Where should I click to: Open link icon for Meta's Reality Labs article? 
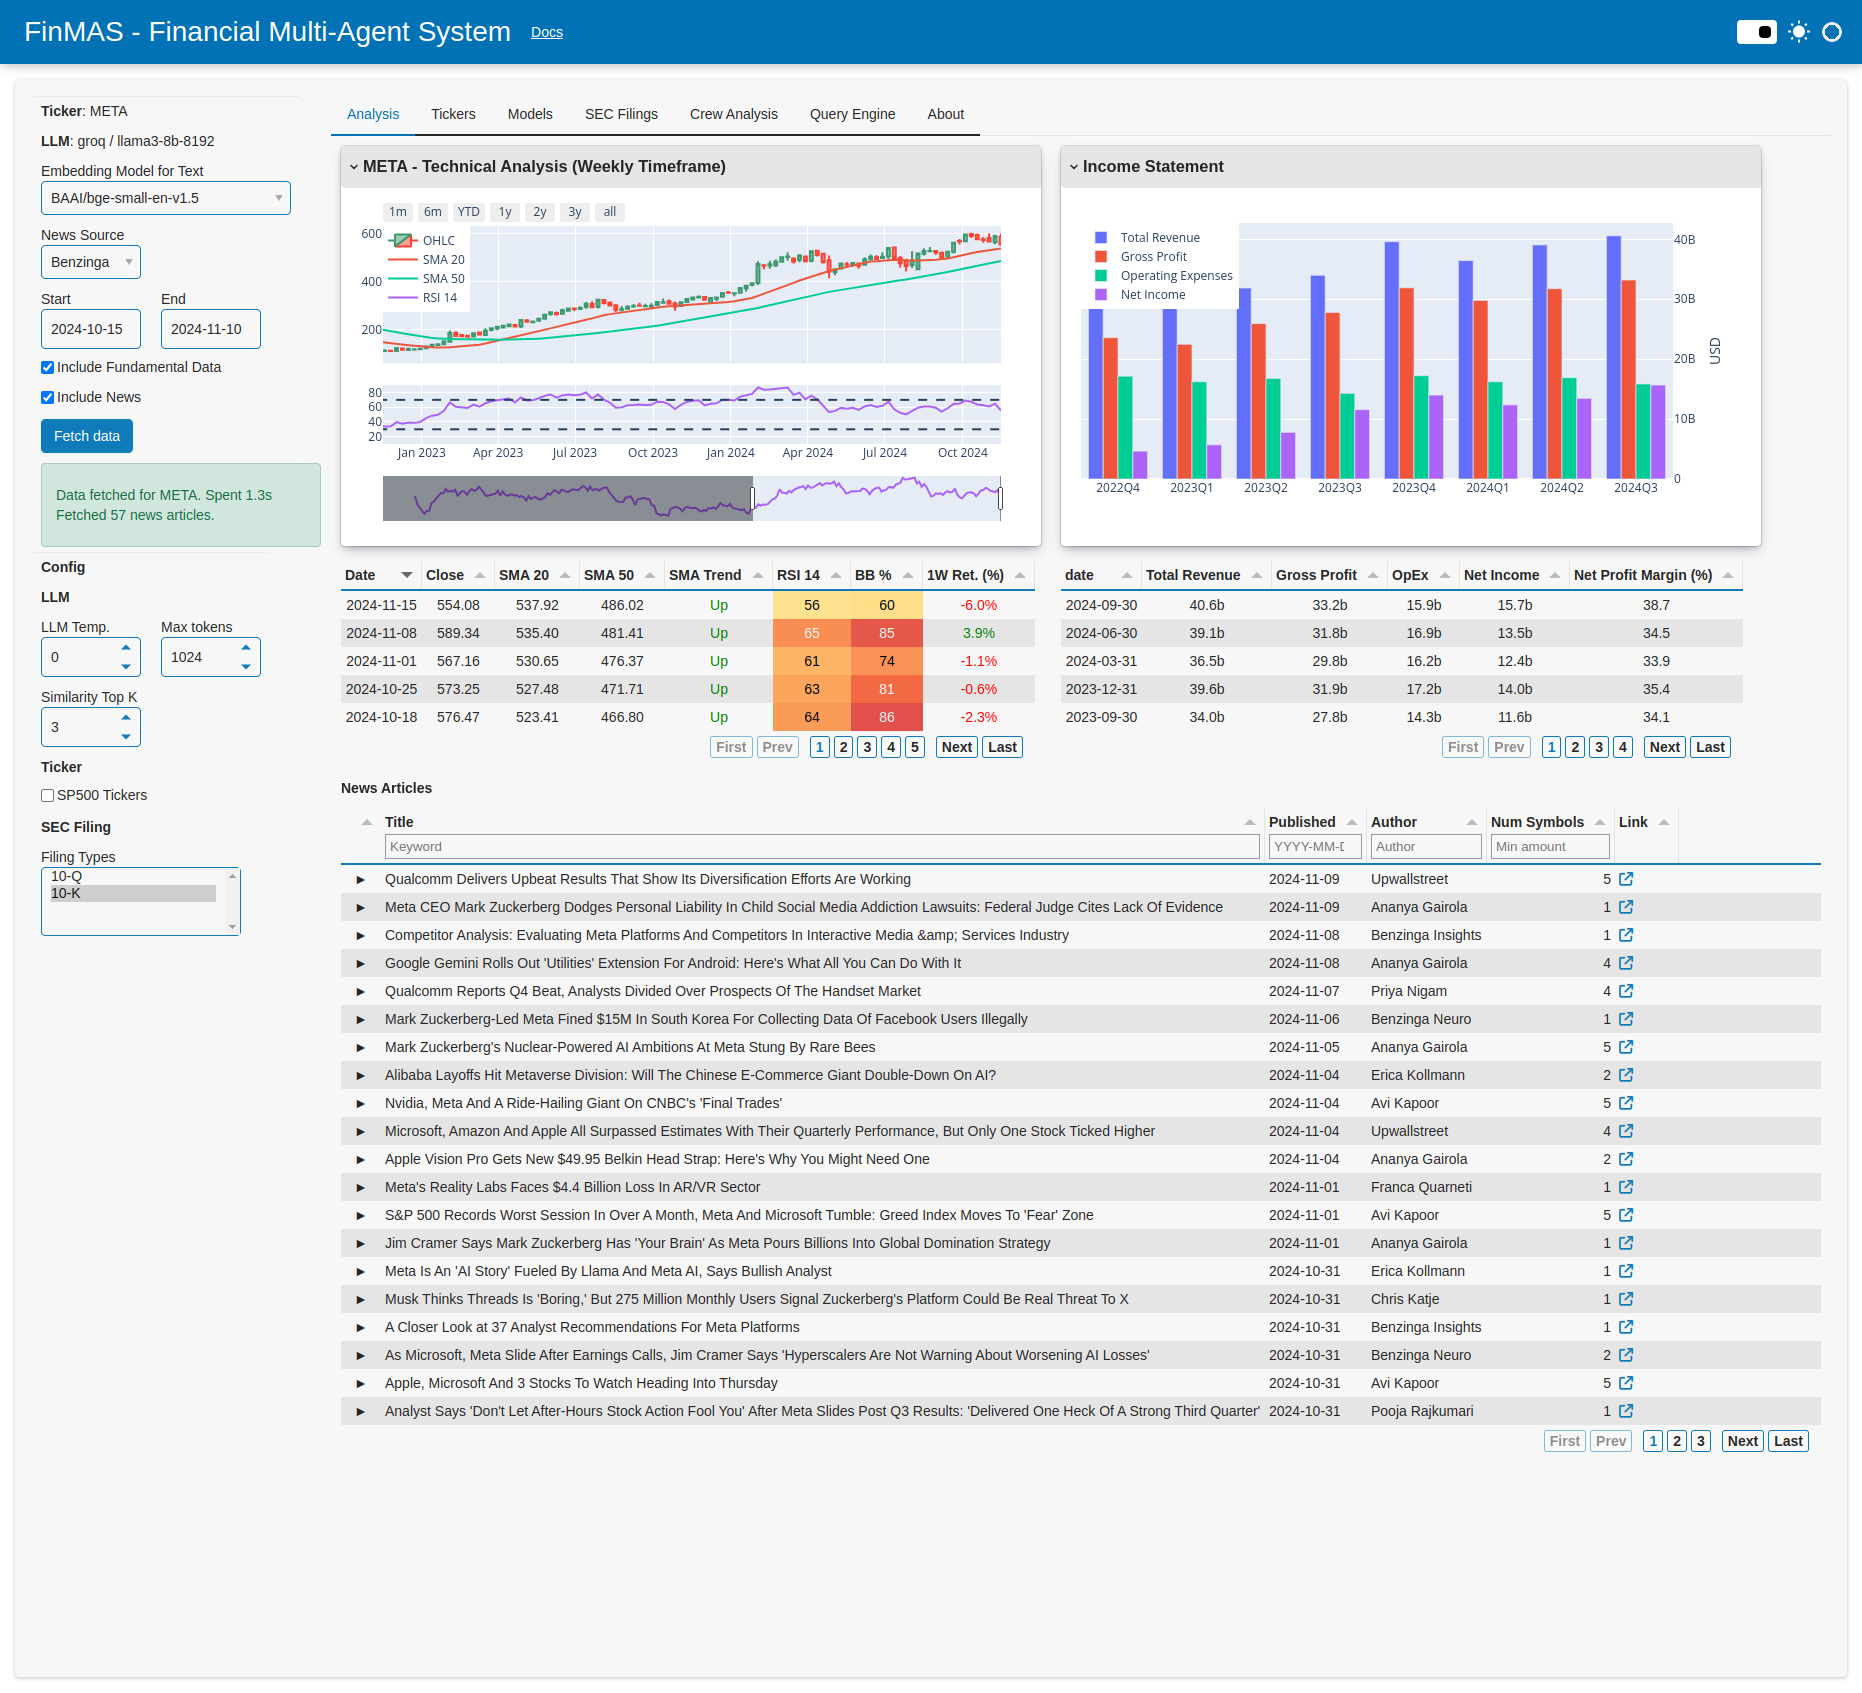coord(1626,1187)
